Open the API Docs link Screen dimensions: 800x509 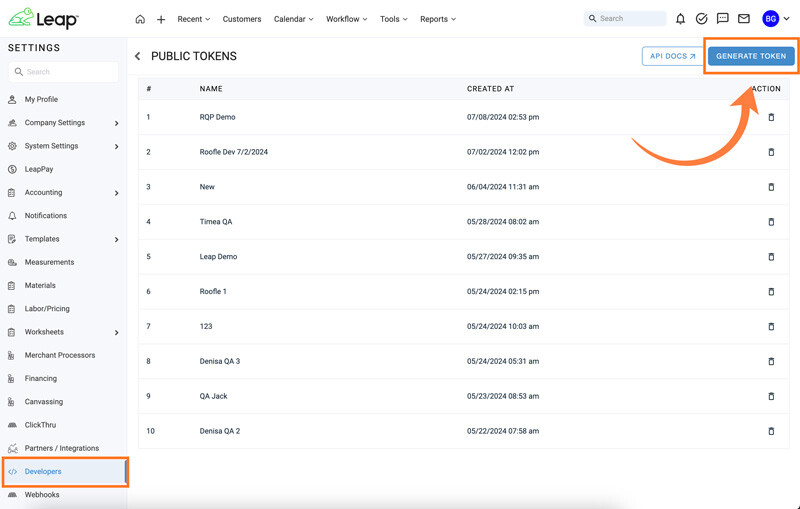click(x=672, y=56)
